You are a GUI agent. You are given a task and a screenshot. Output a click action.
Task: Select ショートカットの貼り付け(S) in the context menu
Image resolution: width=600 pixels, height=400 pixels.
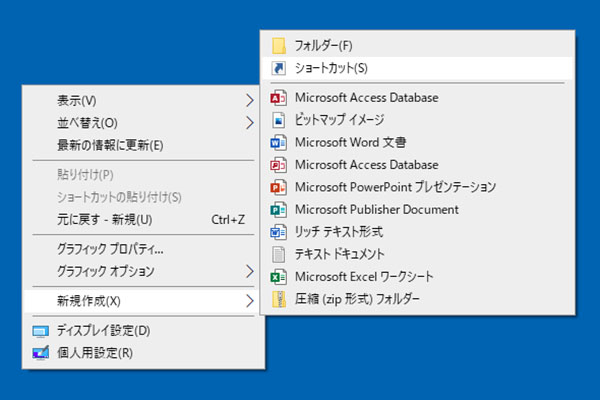coord(143,197)
